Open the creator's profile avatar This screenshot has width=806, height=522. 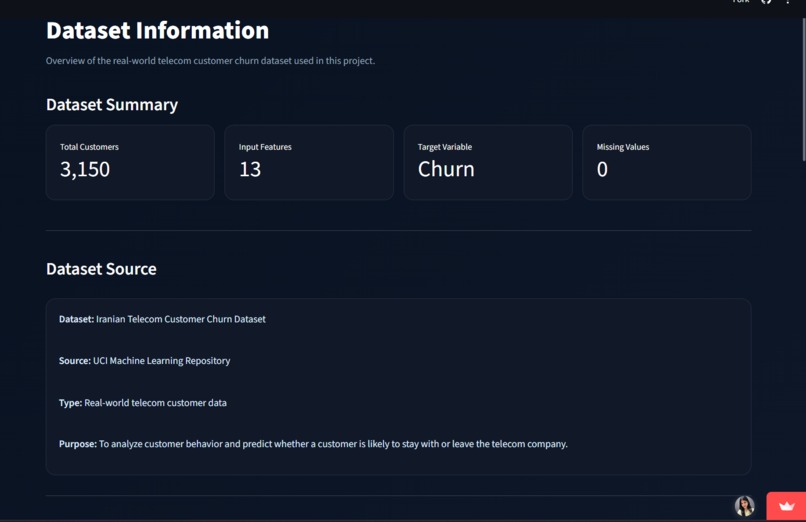(744, 506)
